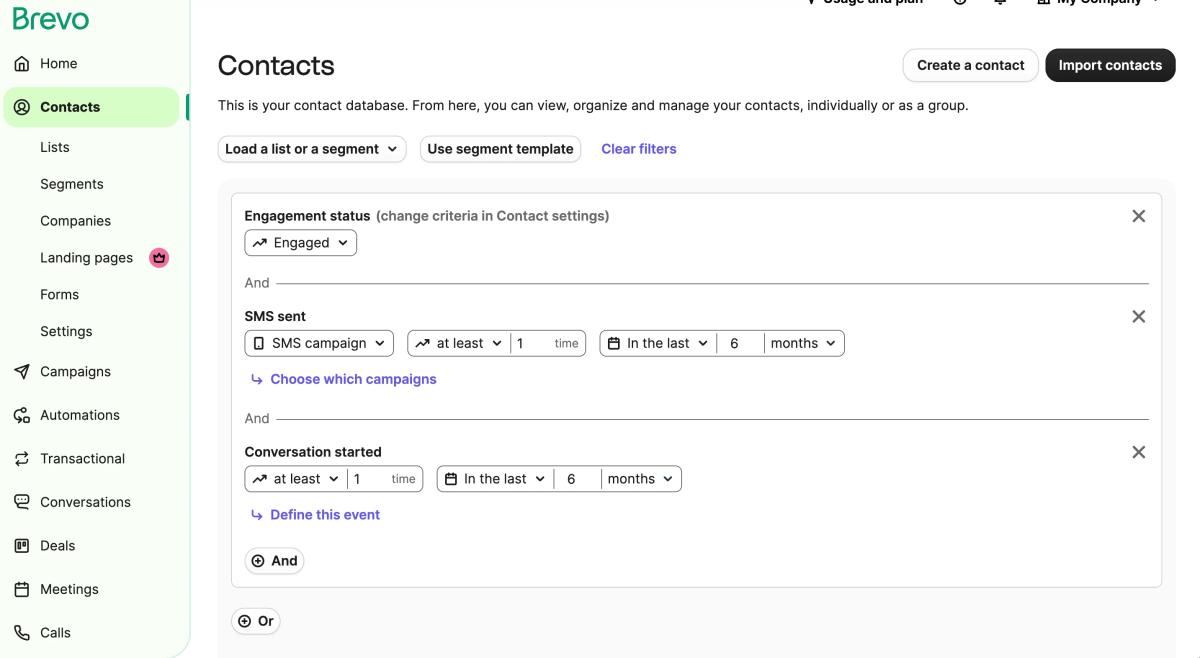Image resolution: width=1200 pixels, height=658 pixels.
Task: Open the SMS campaign type dropdown
Action: coord(319,343)
